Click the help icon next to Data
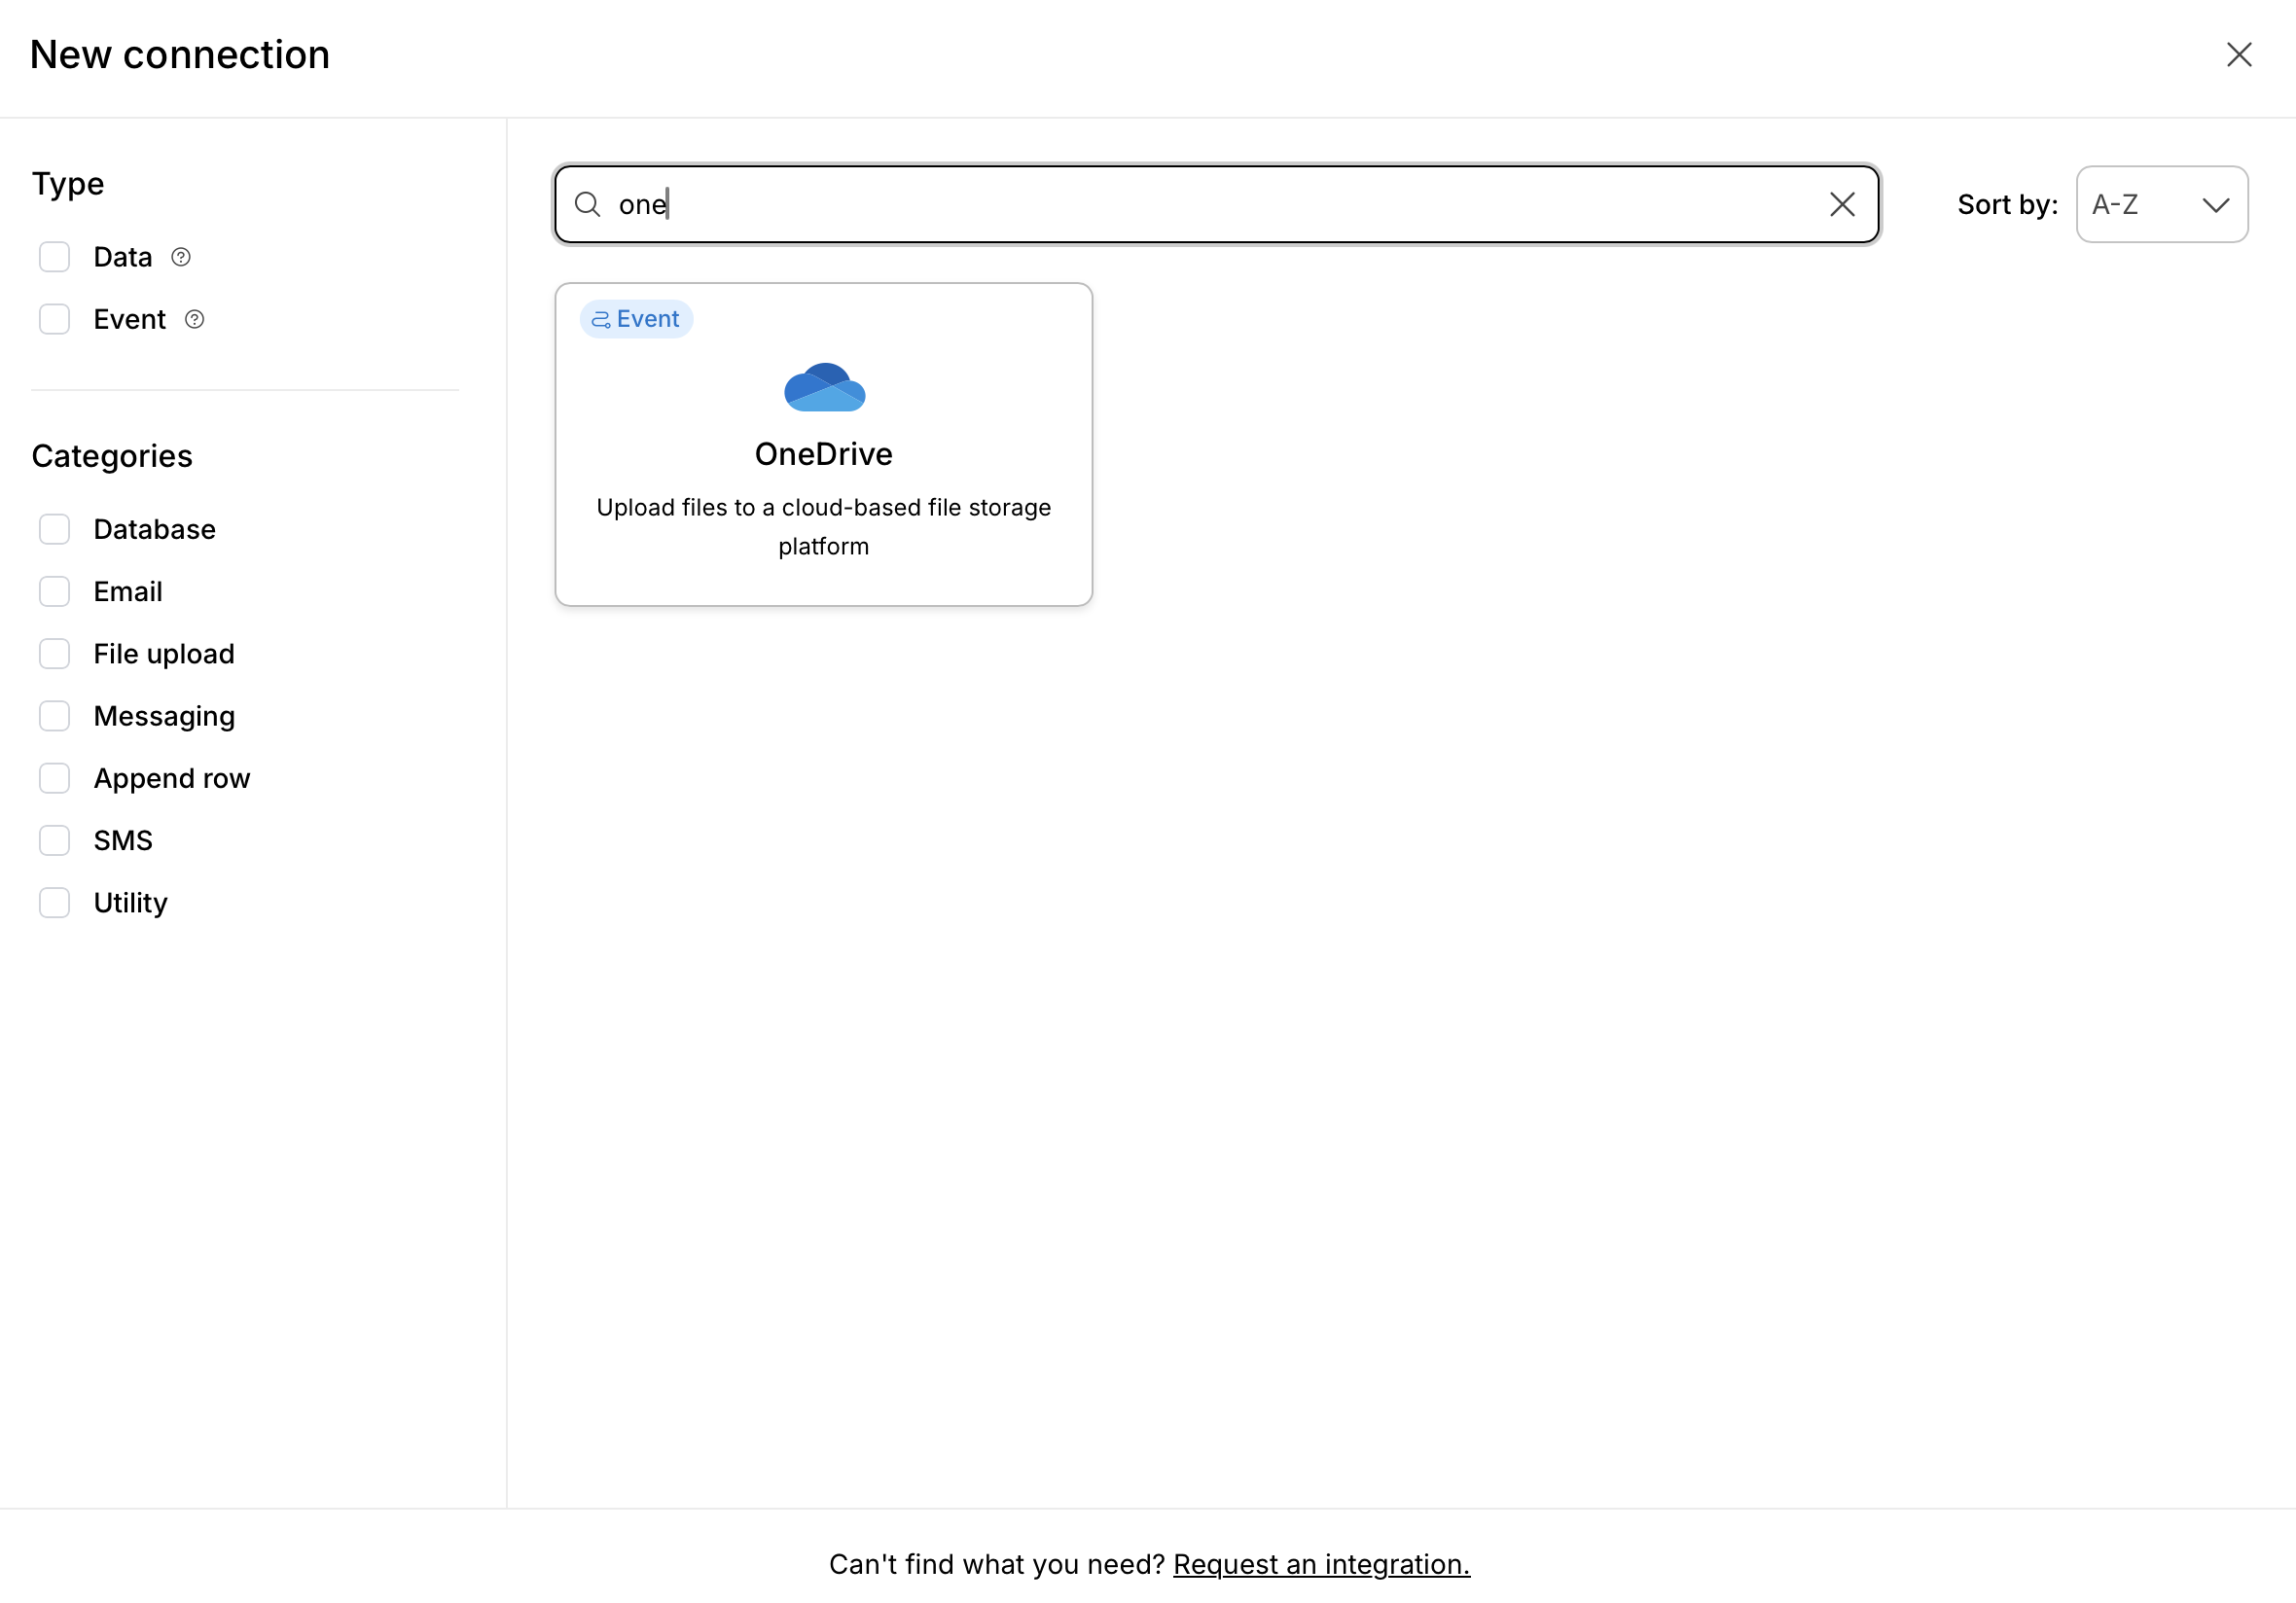2296x1603 pixels. point(181,257)
